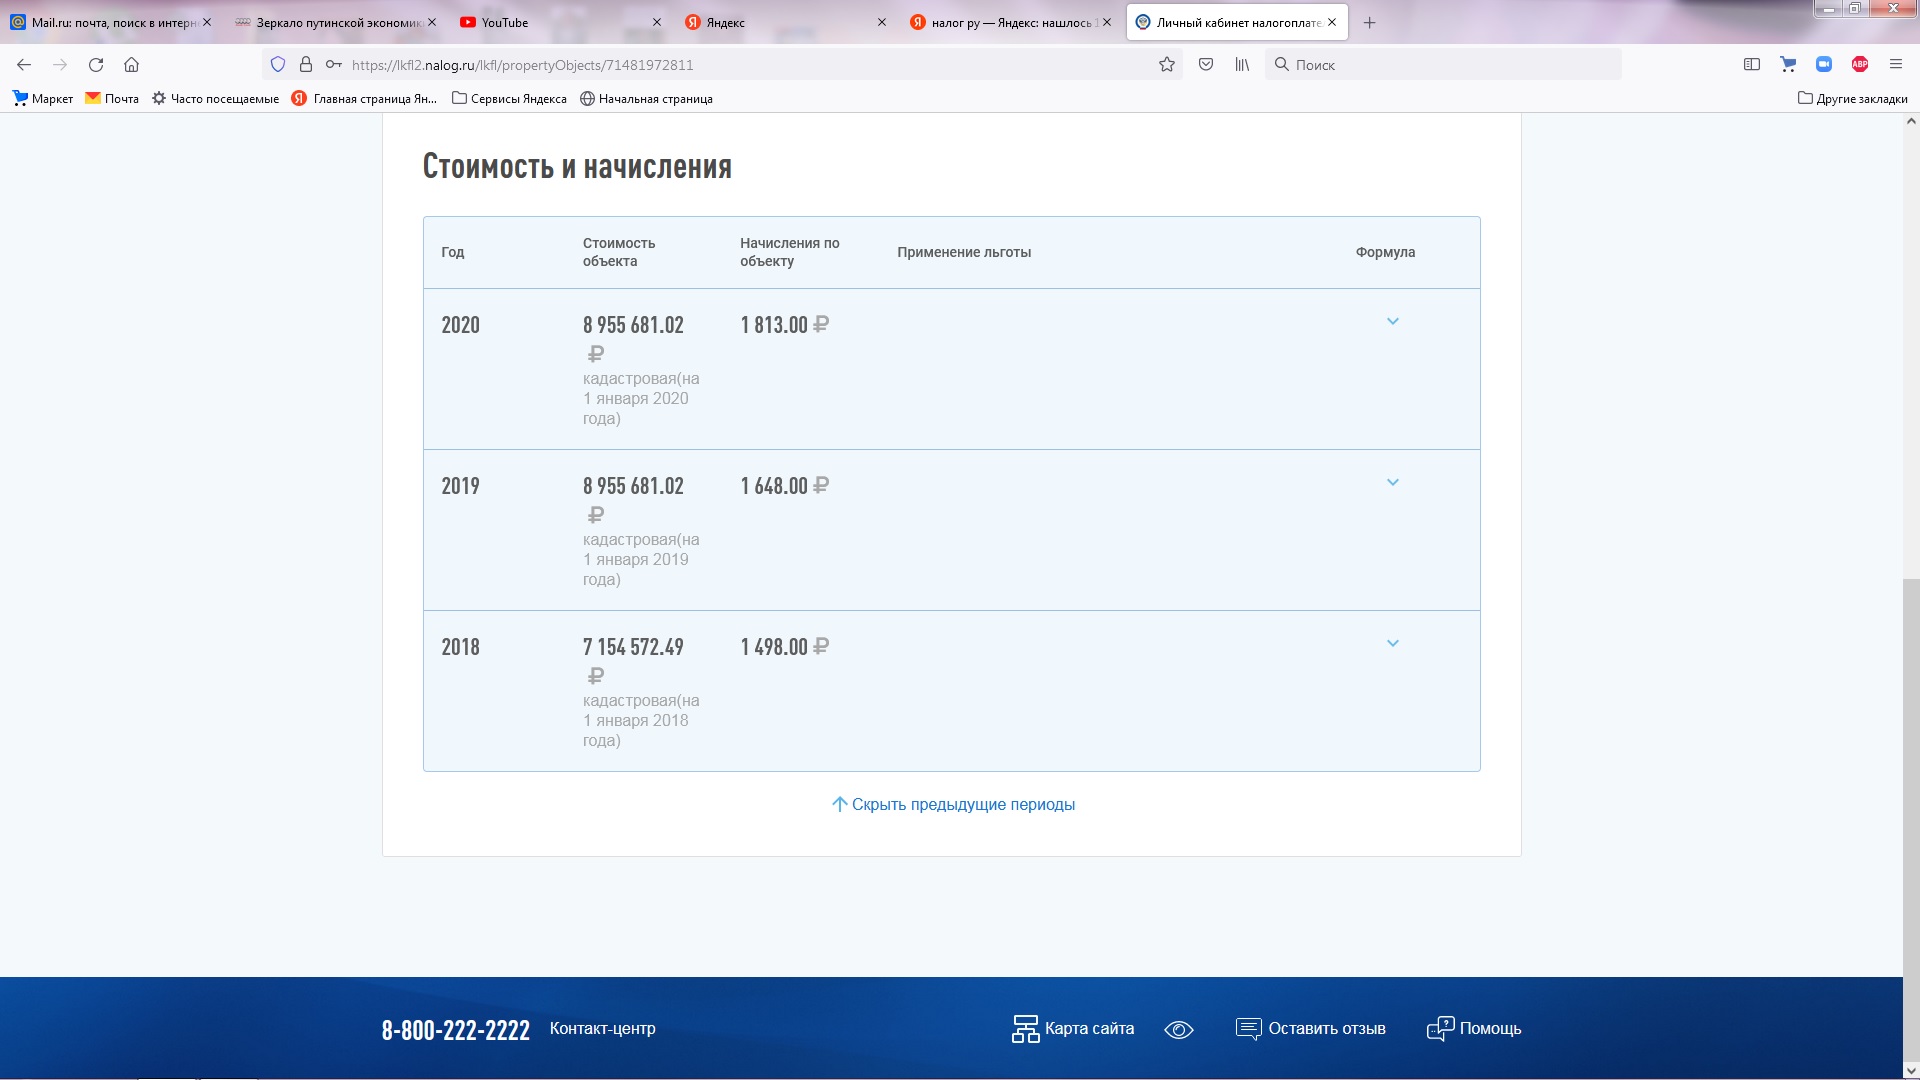This screenshot has width=1920, height=1080.
Task: Go to browser home page icon
Action: [131, 65]
